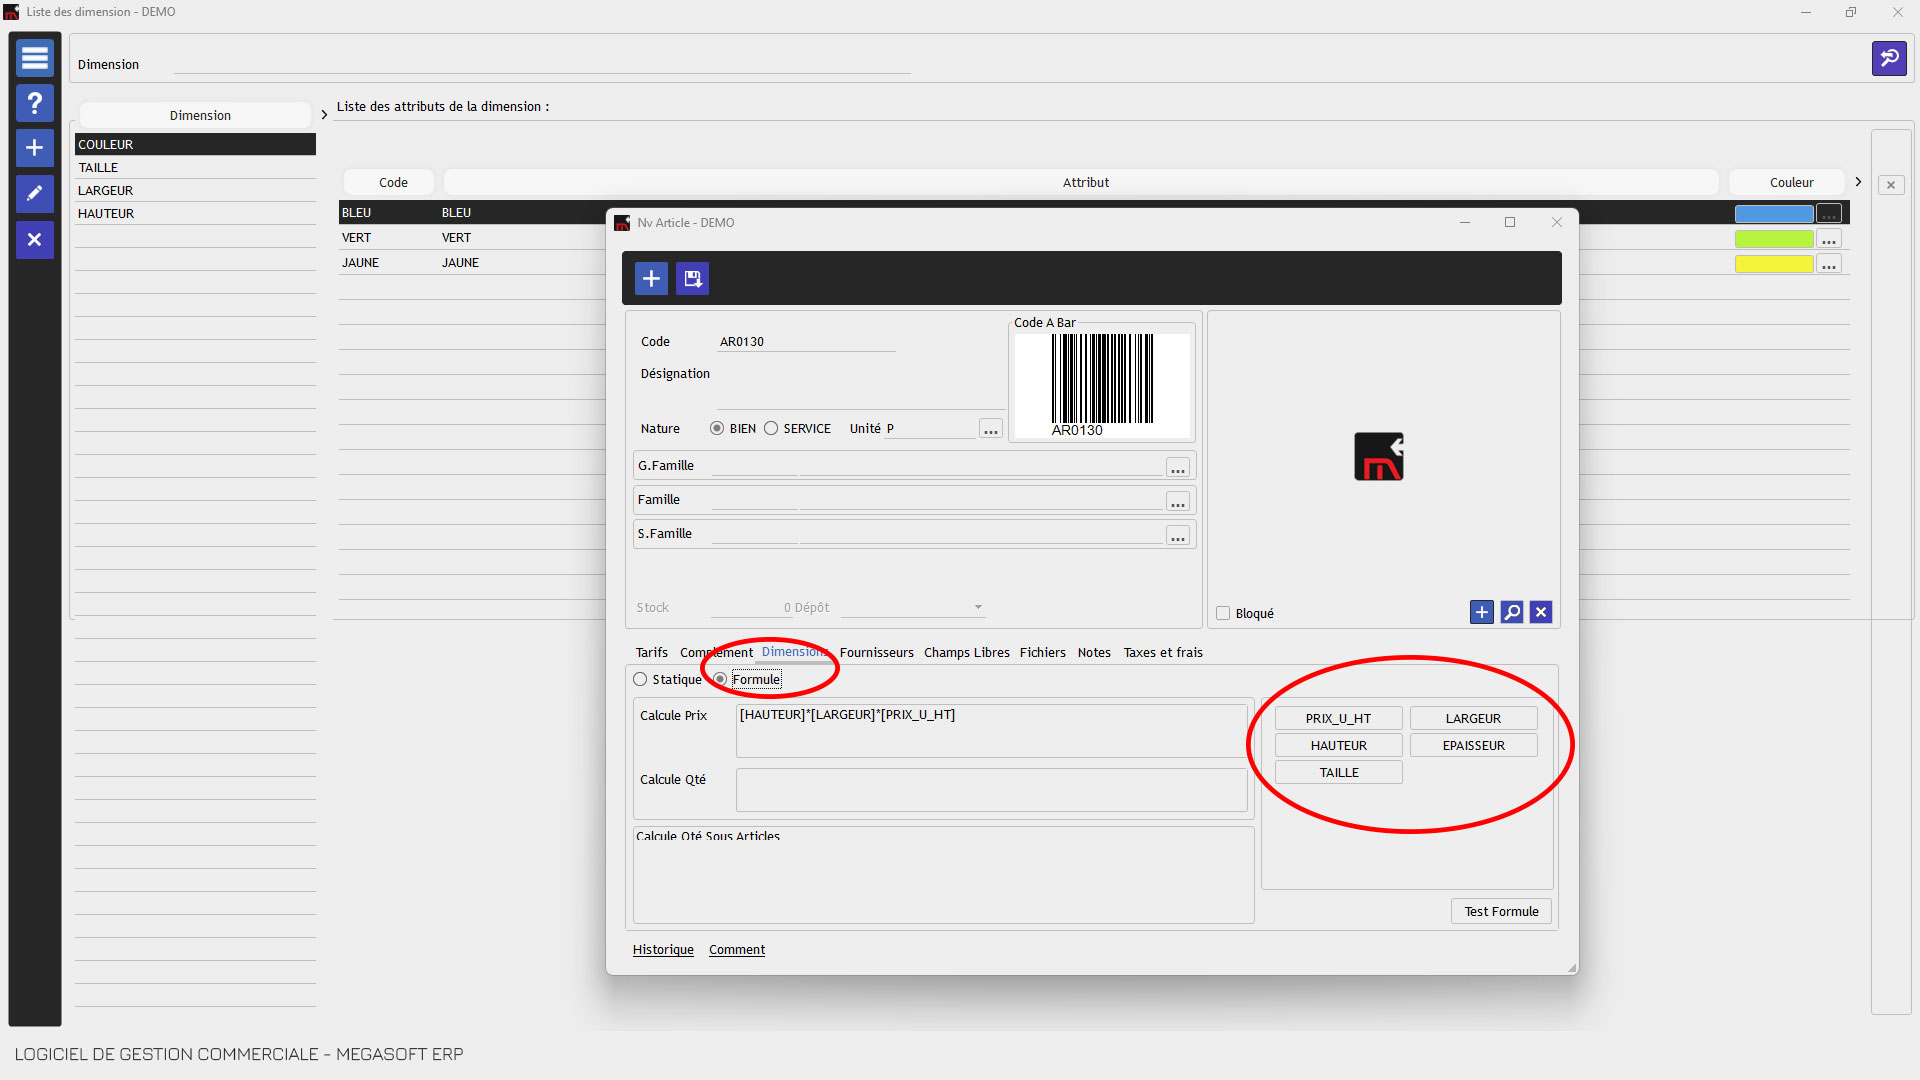Image resolution: width=1920 pixels, height=1080 pixels.
Task: Switch to Fichiers tab
Action: [x=1043, y=652]
